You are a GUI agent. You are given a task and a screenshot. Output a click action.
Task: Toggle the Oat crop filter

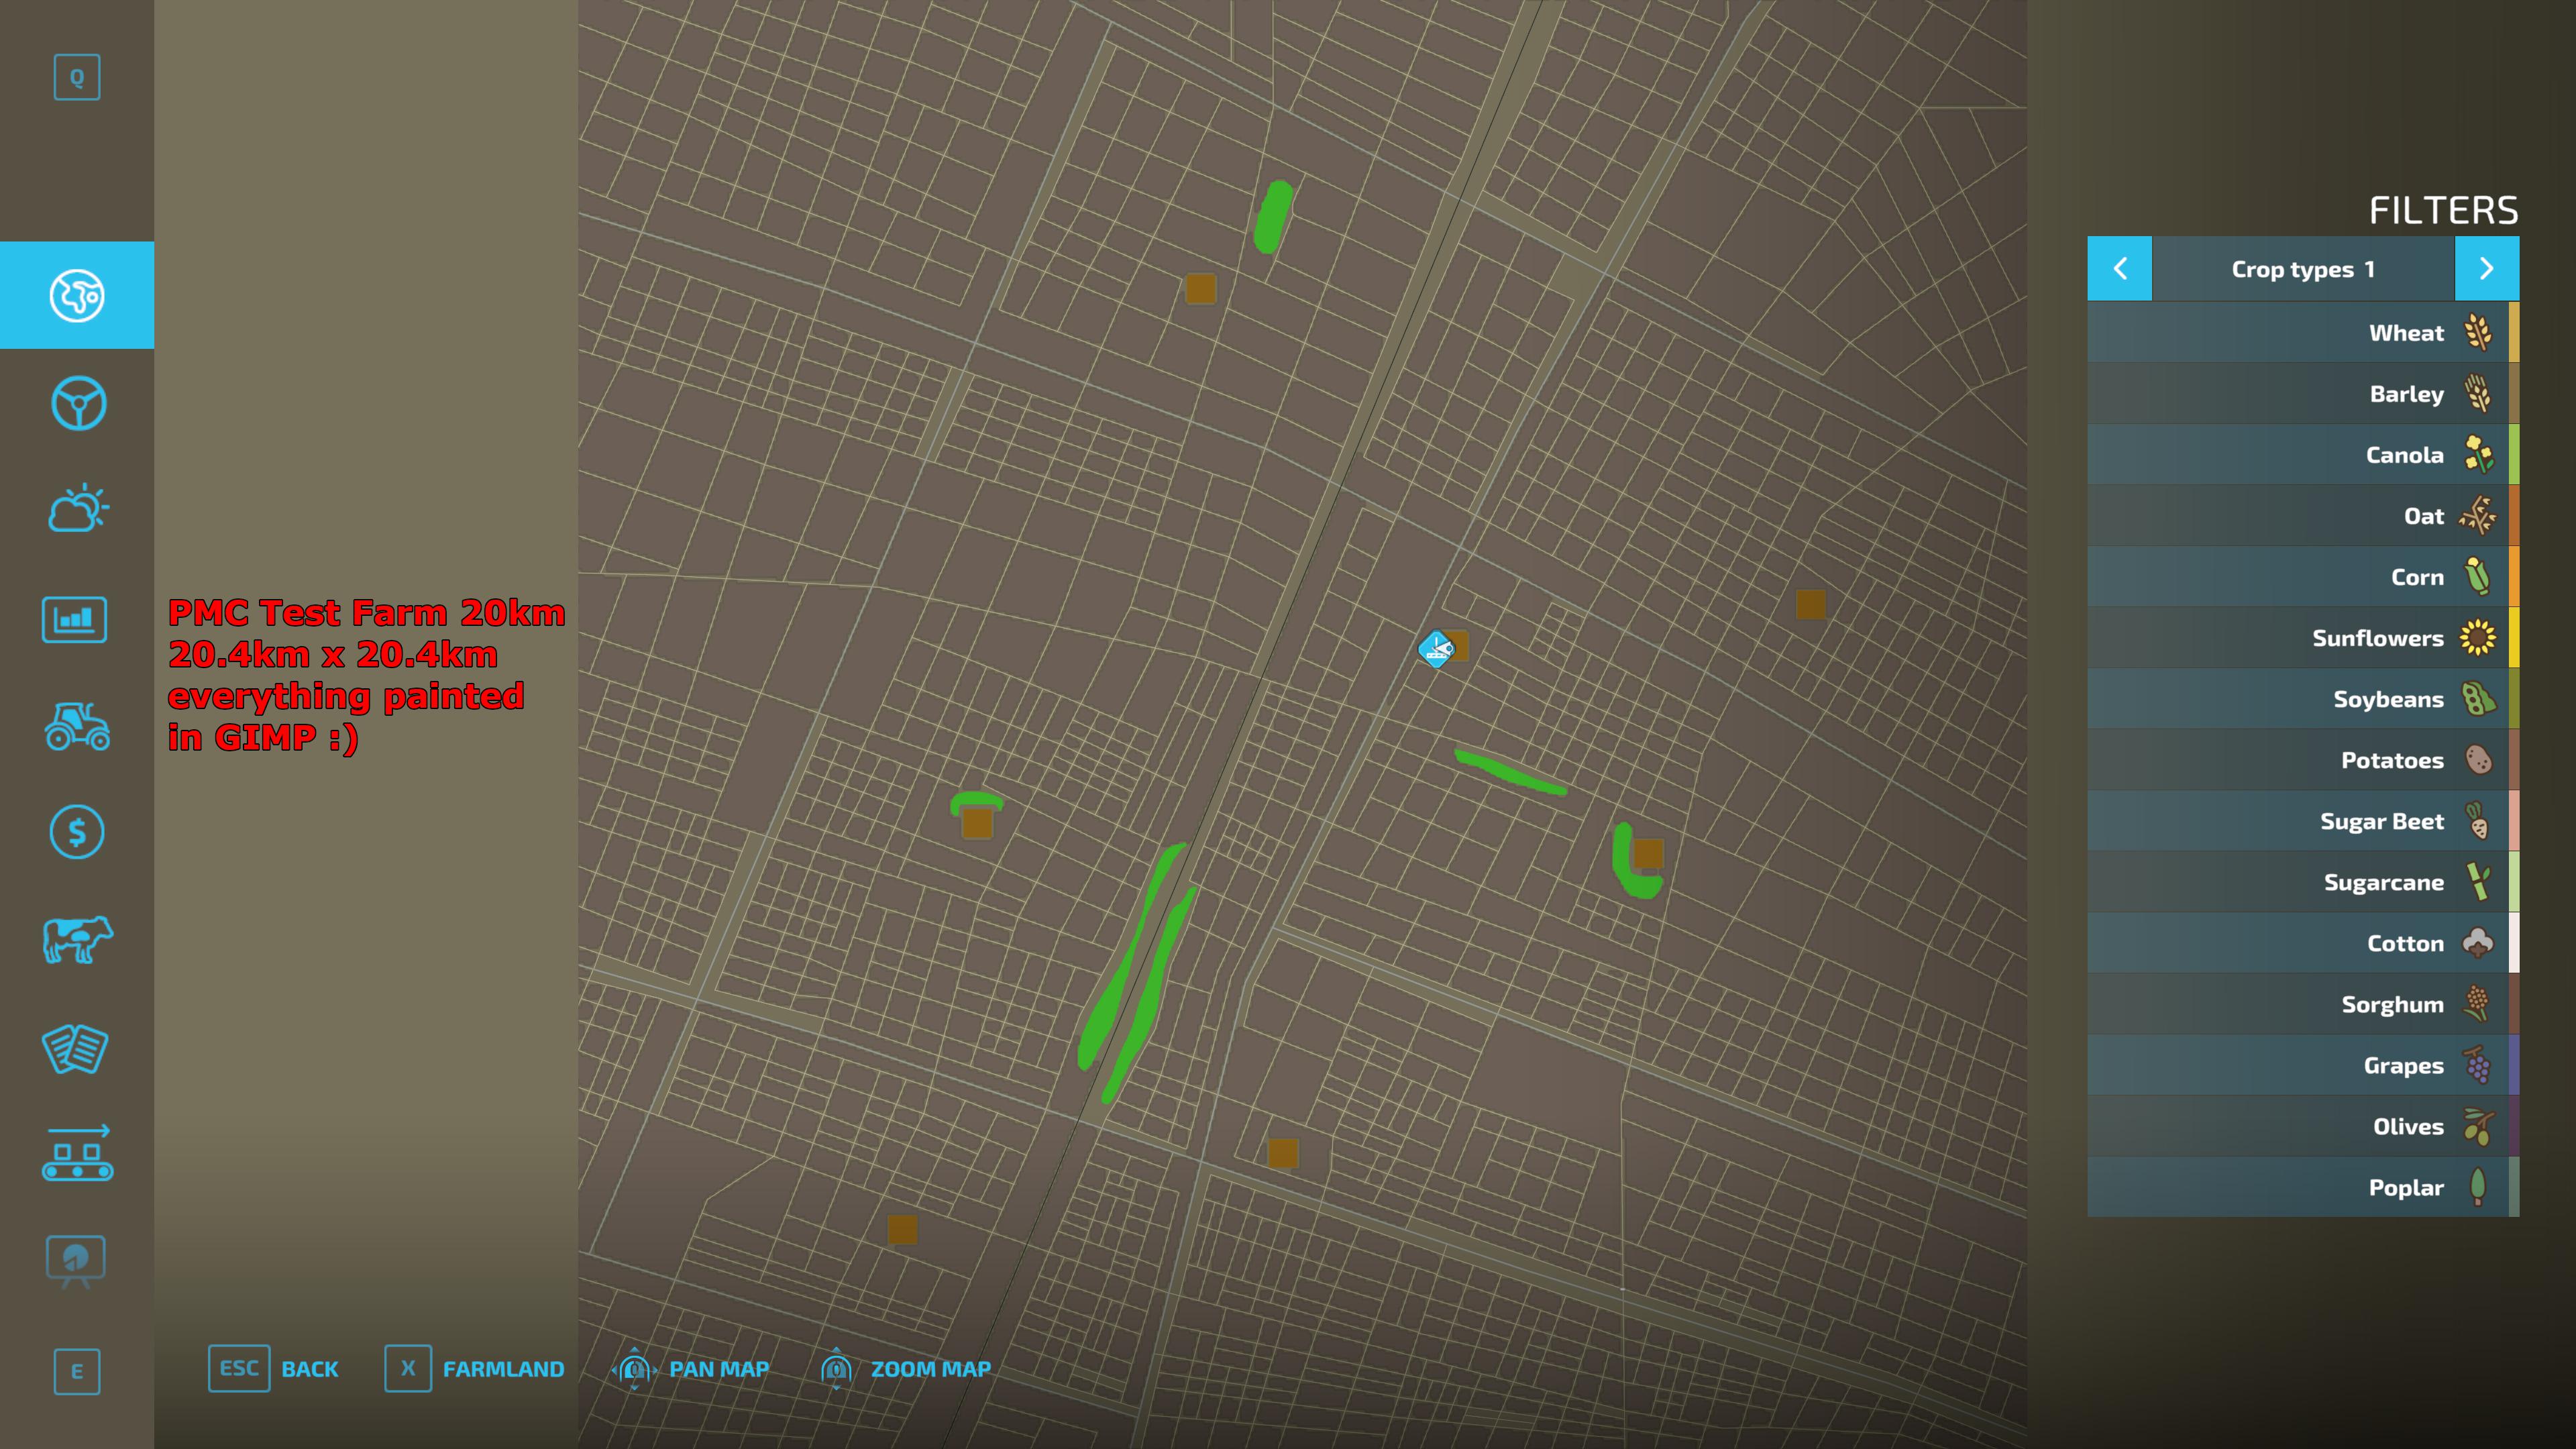coord(2303,515)
